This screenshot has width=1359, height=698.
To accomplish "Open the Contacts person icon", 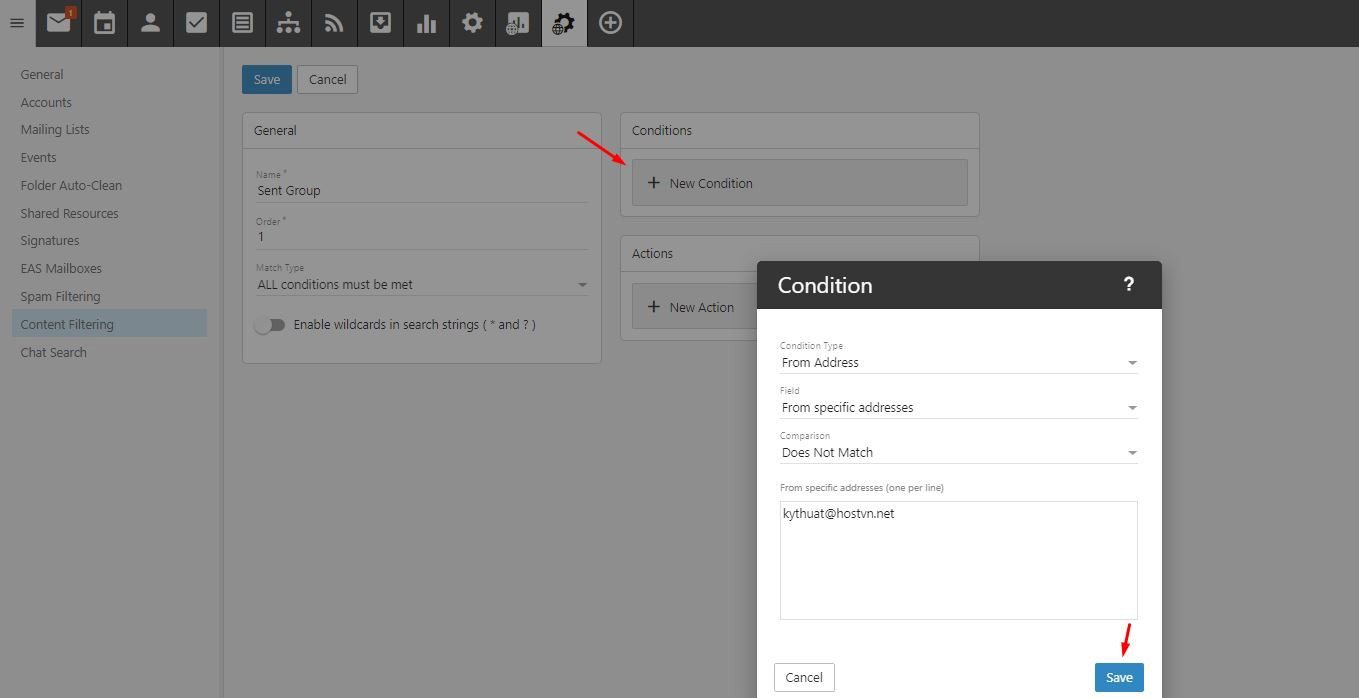I will (150, 23).
